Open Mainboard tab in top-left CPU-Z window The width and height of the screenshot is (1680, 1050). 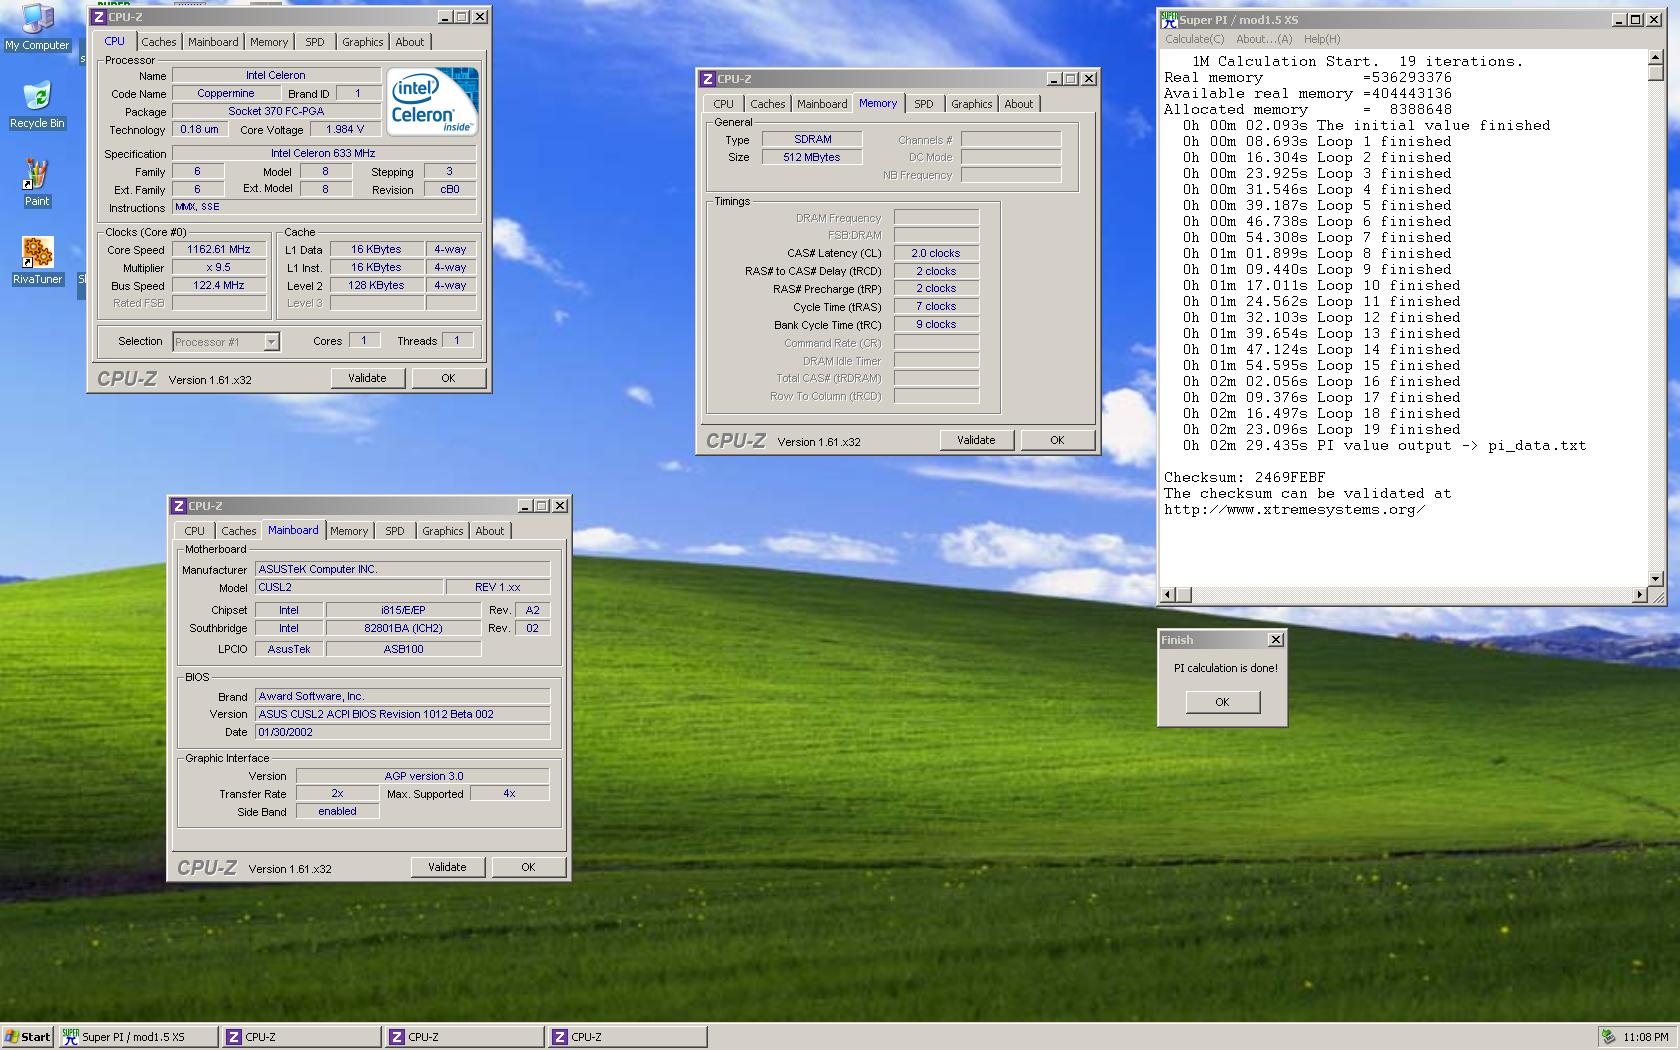213,42
